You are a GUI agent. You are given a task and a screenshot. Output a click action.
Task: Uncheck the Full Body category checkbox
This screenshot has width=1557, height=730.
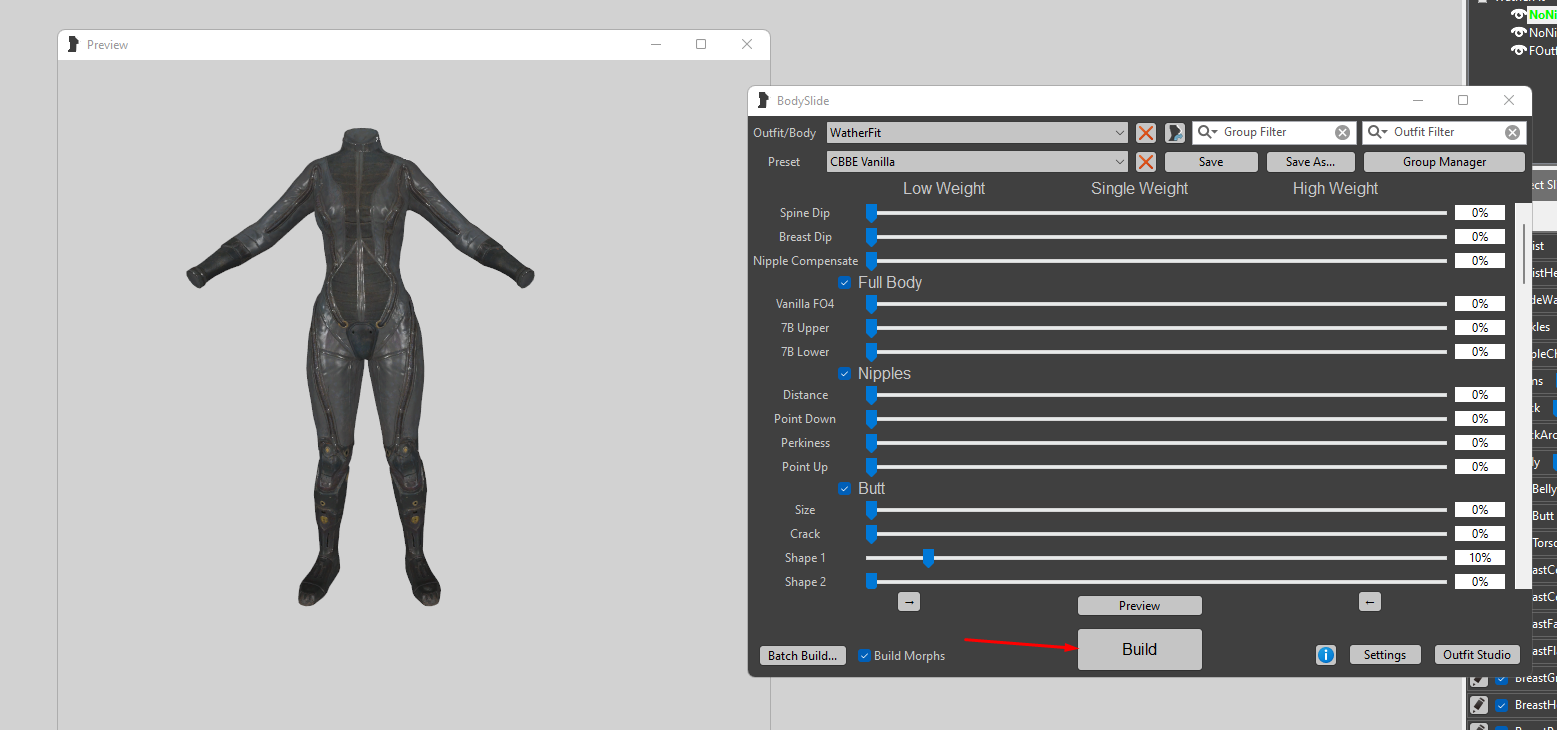pos(844,283)
